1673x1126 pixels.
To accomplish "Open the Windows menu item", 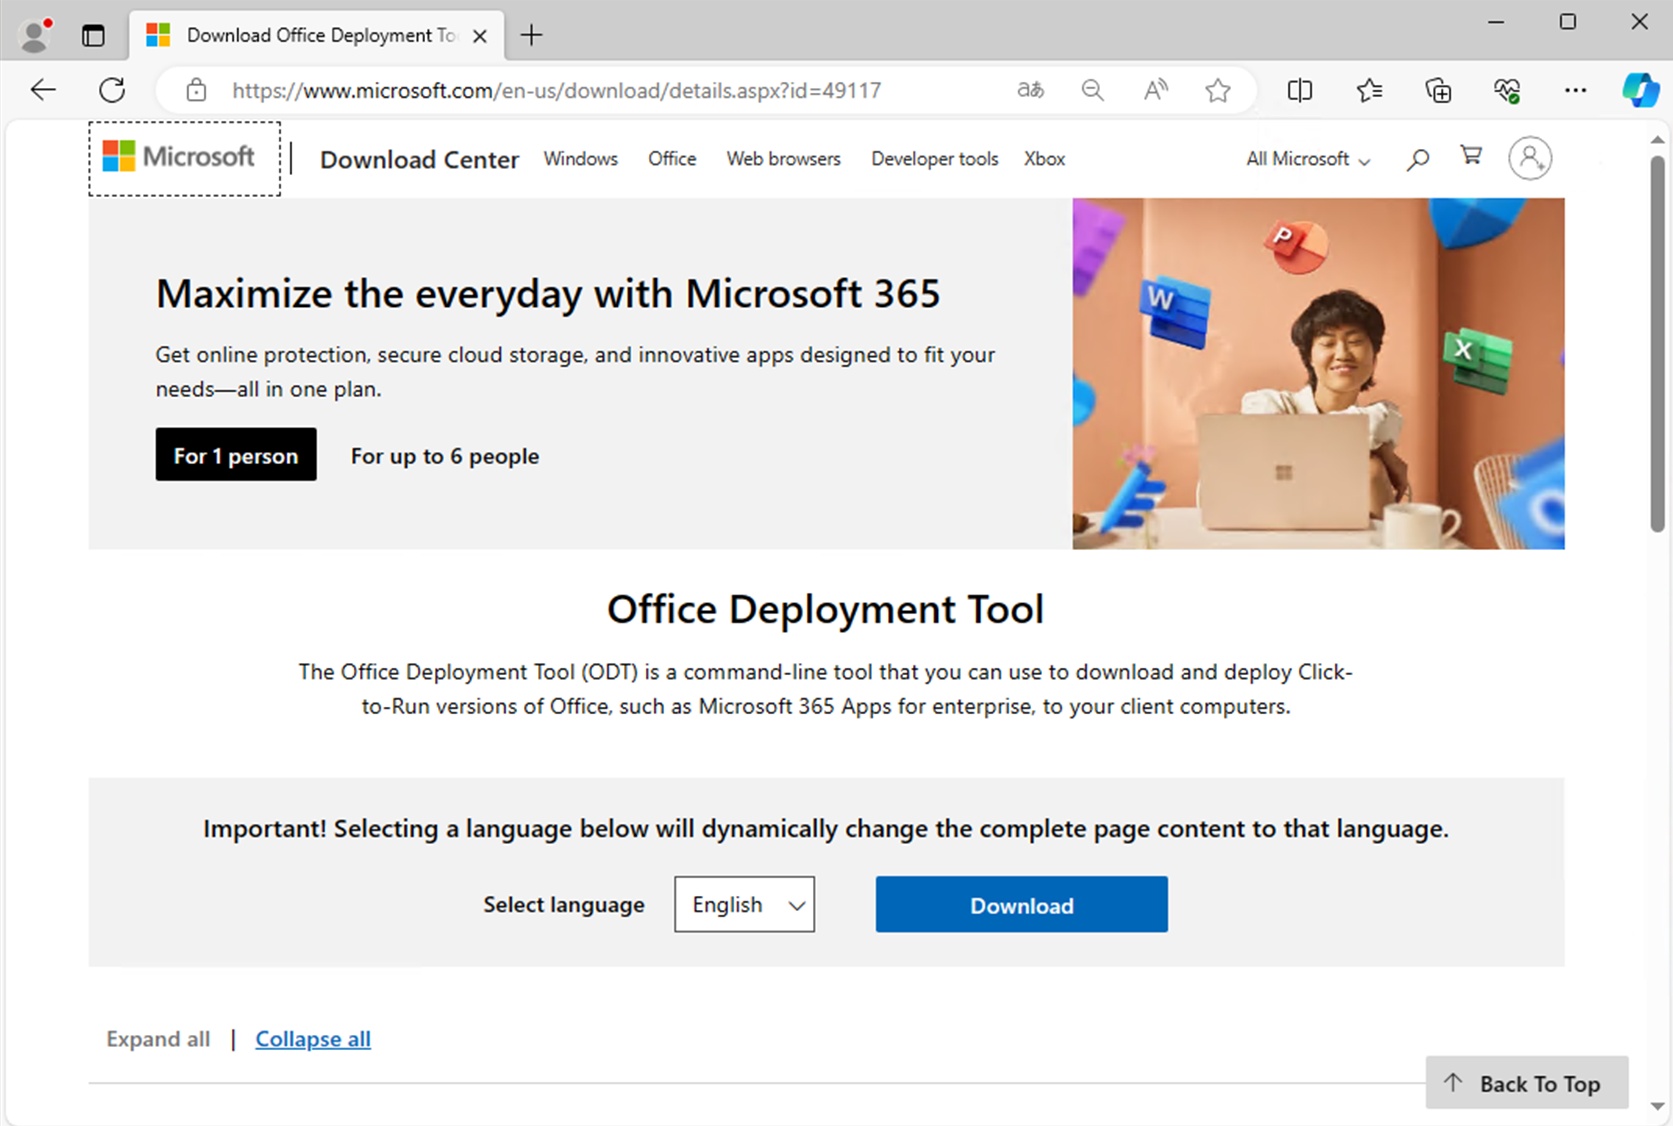I will [581, 159].
